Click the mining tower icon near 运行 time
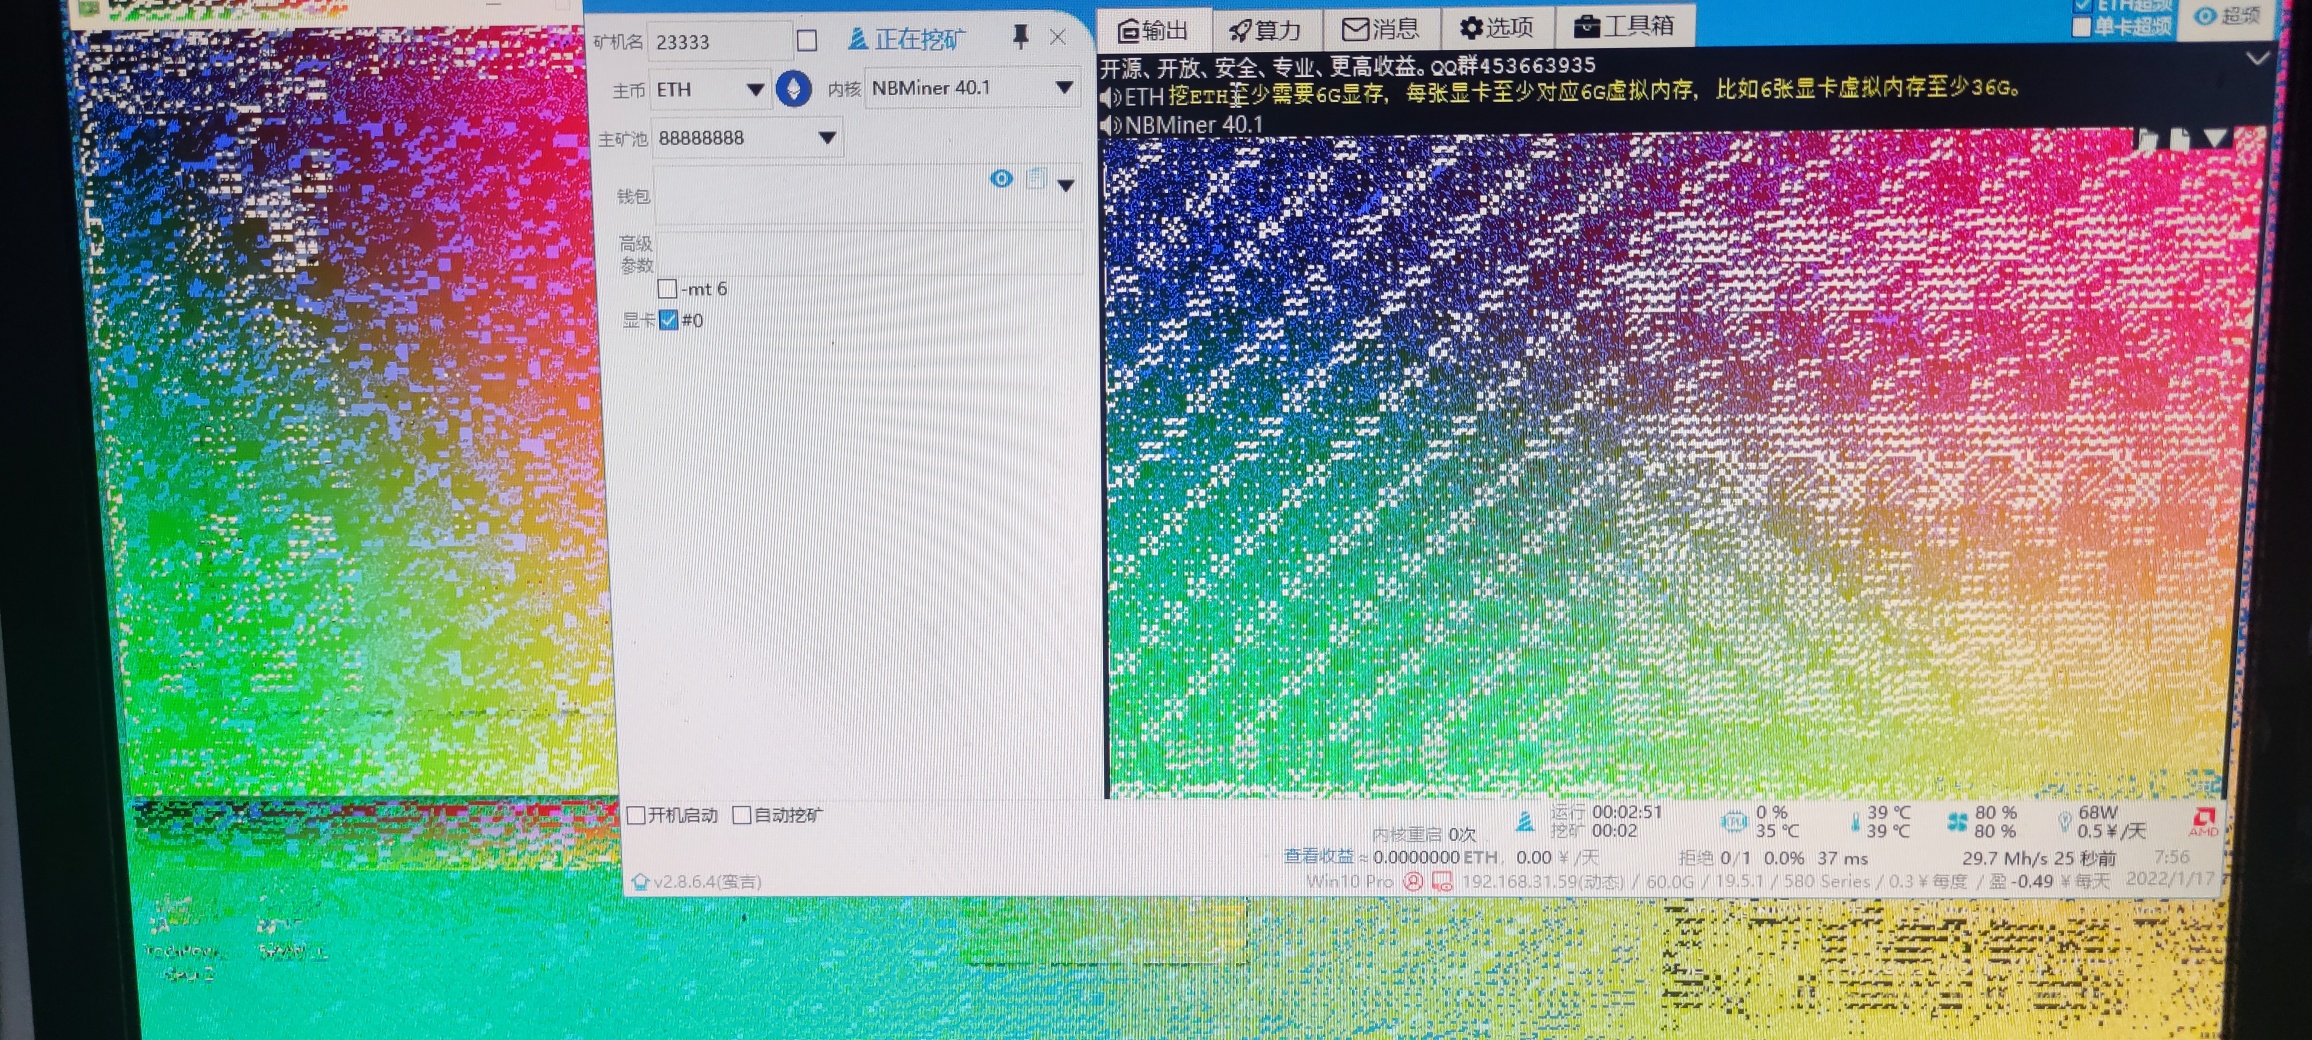The height and width of the screenshot is (1040, 2312). (x=1524, y=822)
